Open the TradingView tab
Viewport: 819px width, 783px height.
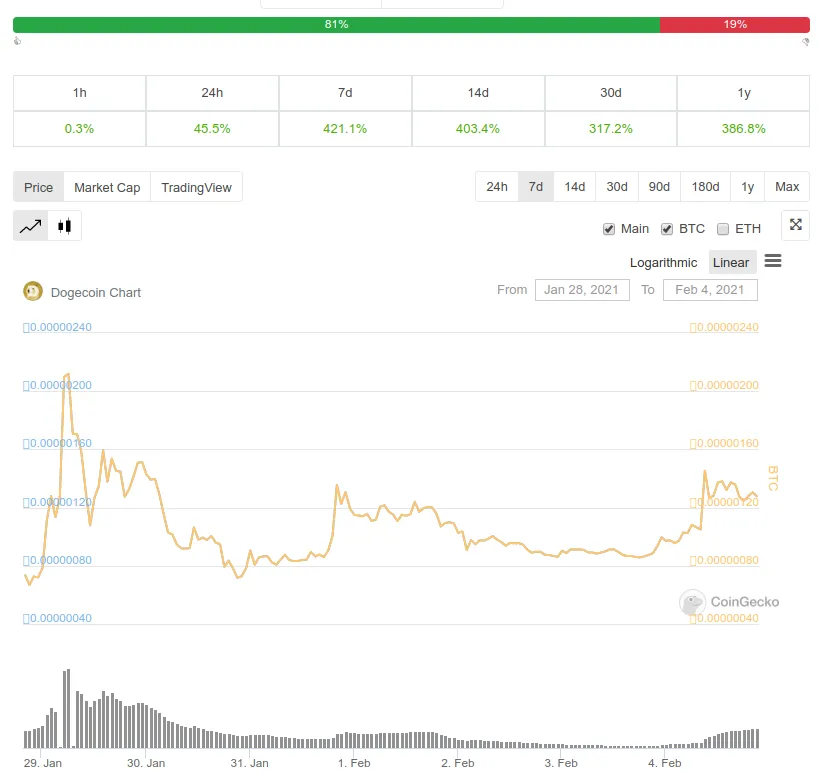coord(196,187)
